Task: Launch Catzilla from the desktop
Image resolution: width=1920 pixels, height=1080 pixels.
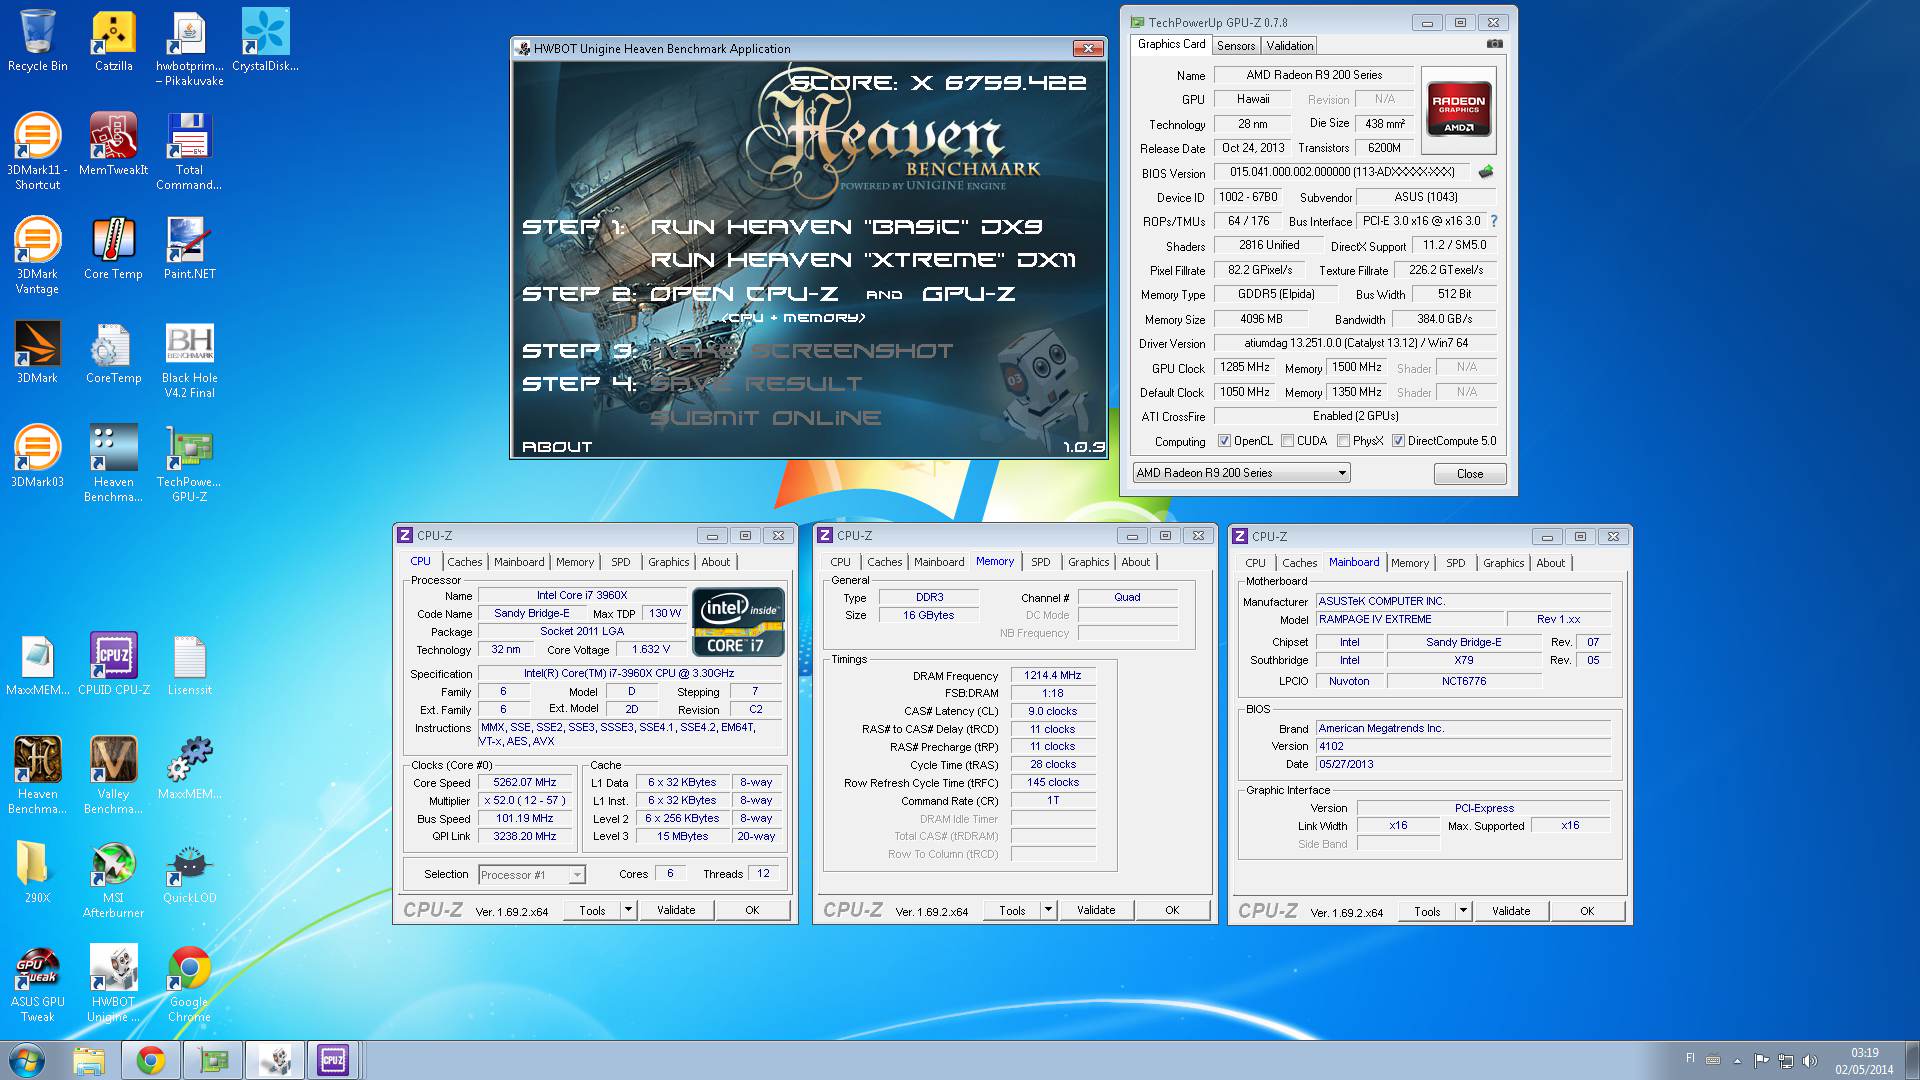Action: click(x=114, y=41)
